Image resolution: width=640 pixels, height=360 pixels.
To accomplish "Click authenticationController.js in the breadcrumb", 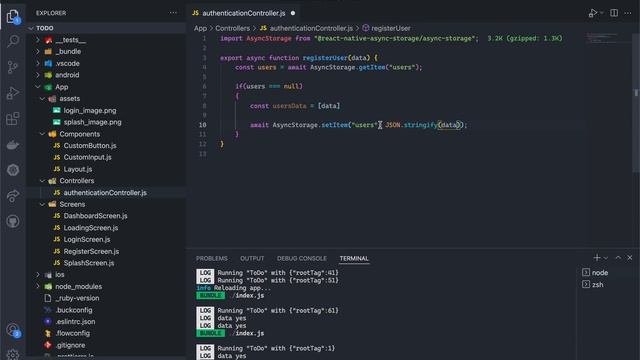I will pos(311,28).
